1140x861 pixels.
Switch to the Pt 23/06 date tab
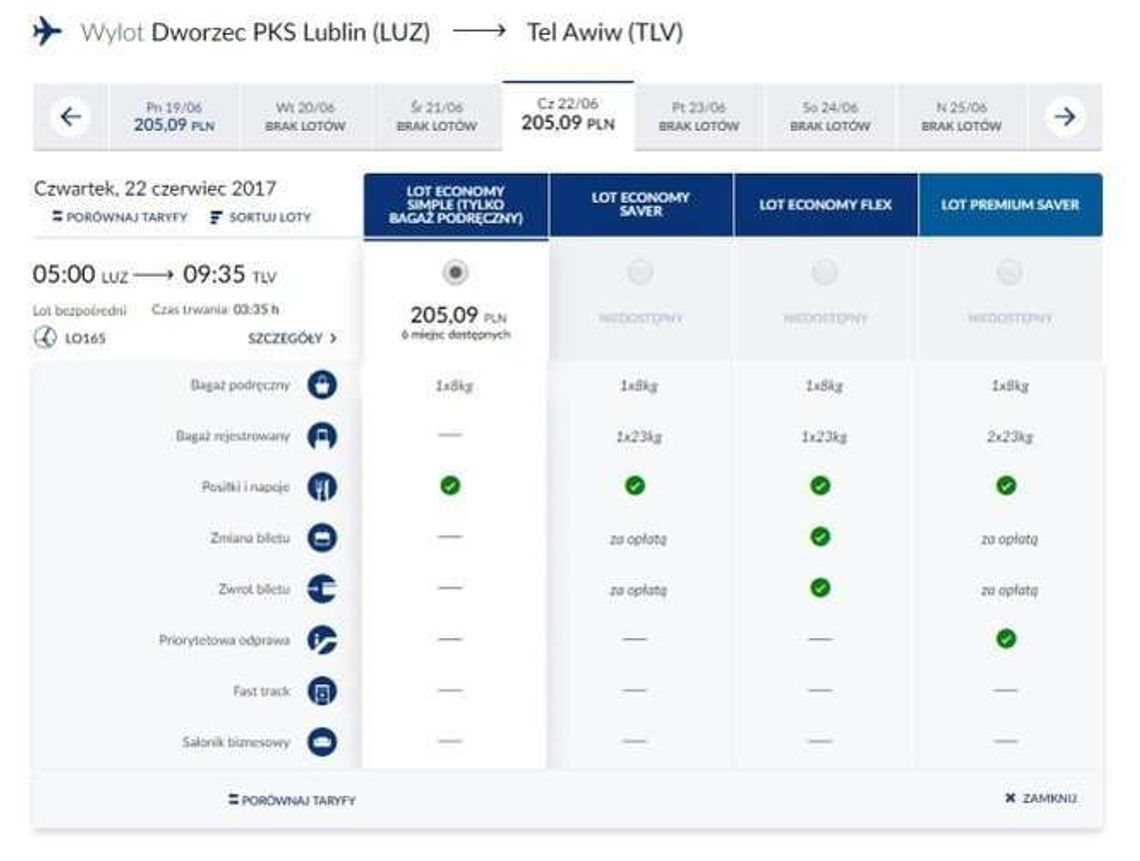pyautogui.click(x=698, y=117)
